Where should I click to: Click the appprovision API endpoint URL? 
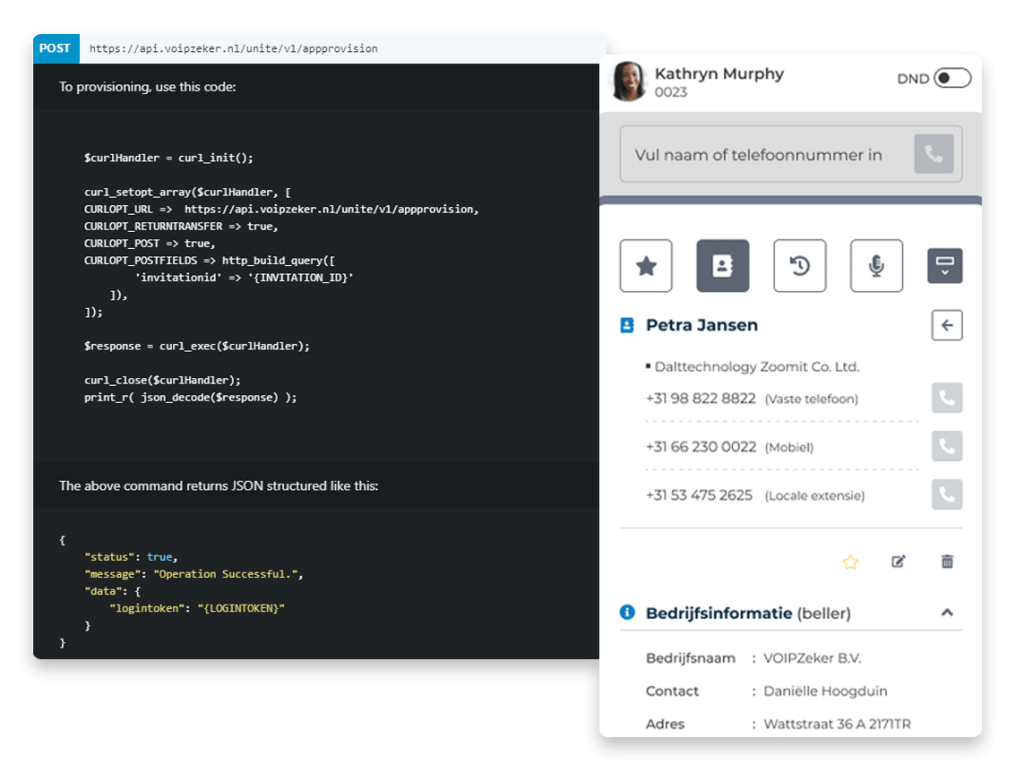coord(233,48)
